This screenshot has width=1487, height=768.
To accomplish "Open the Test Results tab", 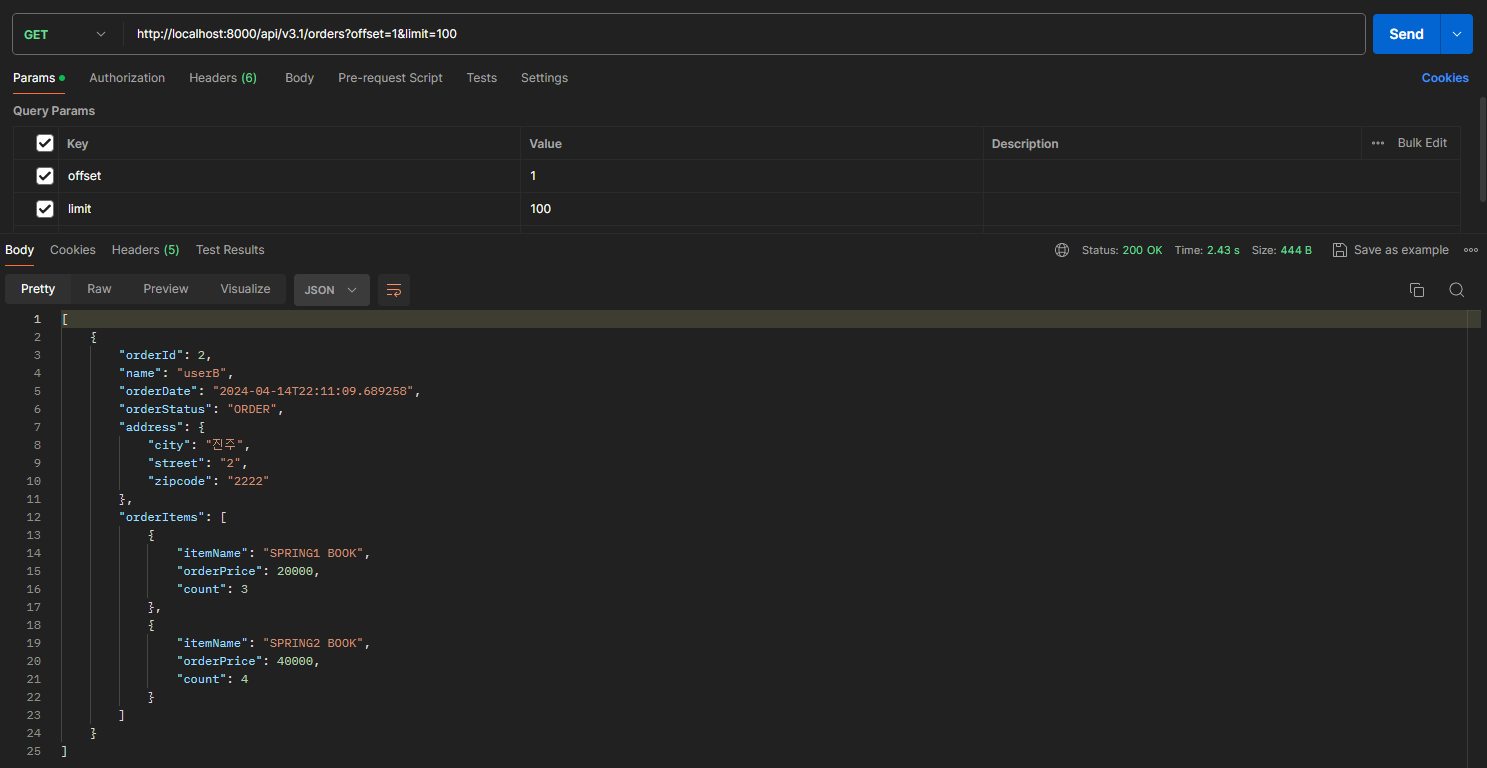I will 230,250.
